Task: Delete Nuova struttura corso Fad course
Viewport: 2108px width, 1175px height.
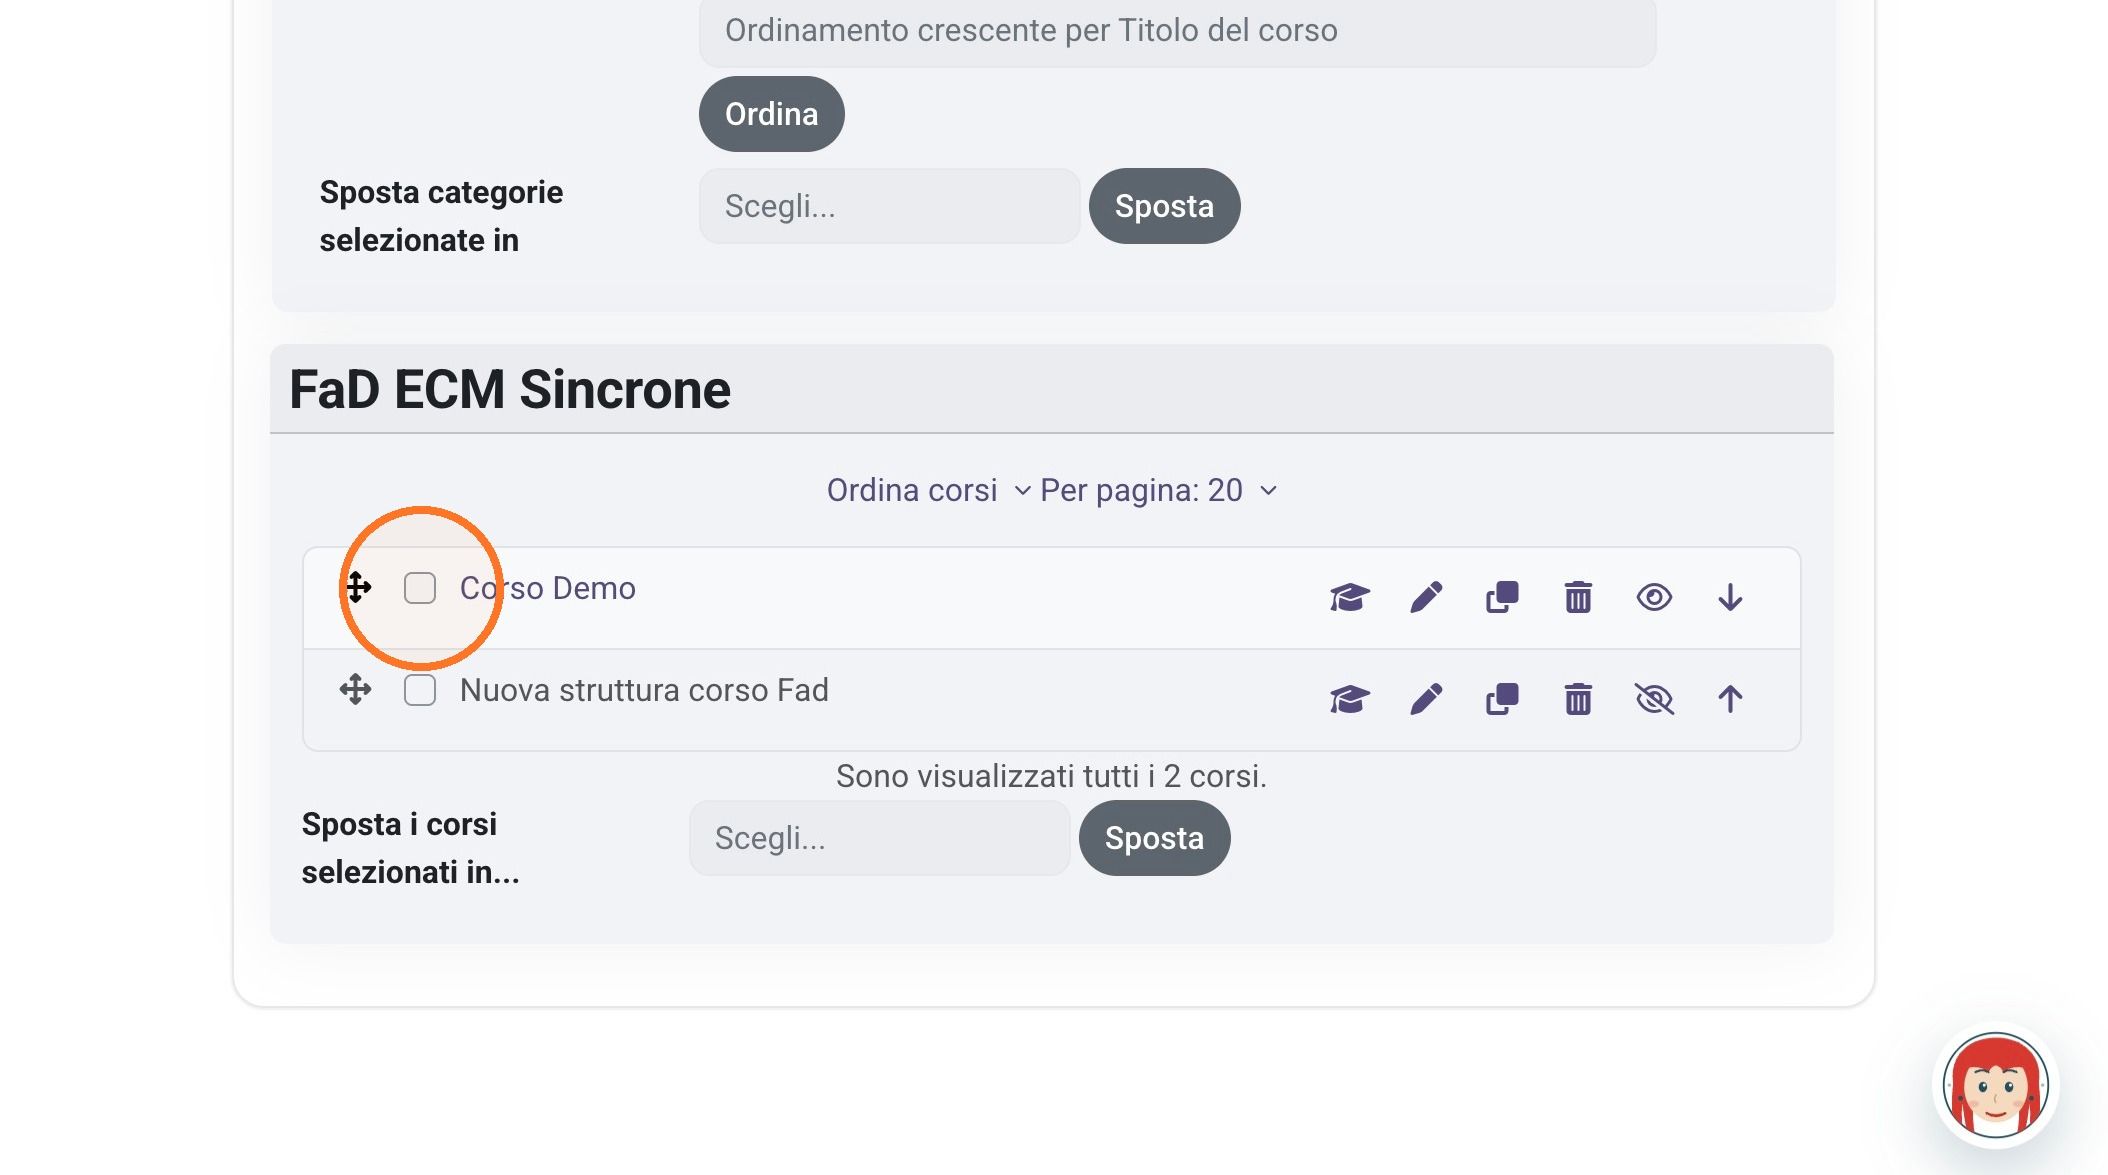Action: (x=1578, y=699)
